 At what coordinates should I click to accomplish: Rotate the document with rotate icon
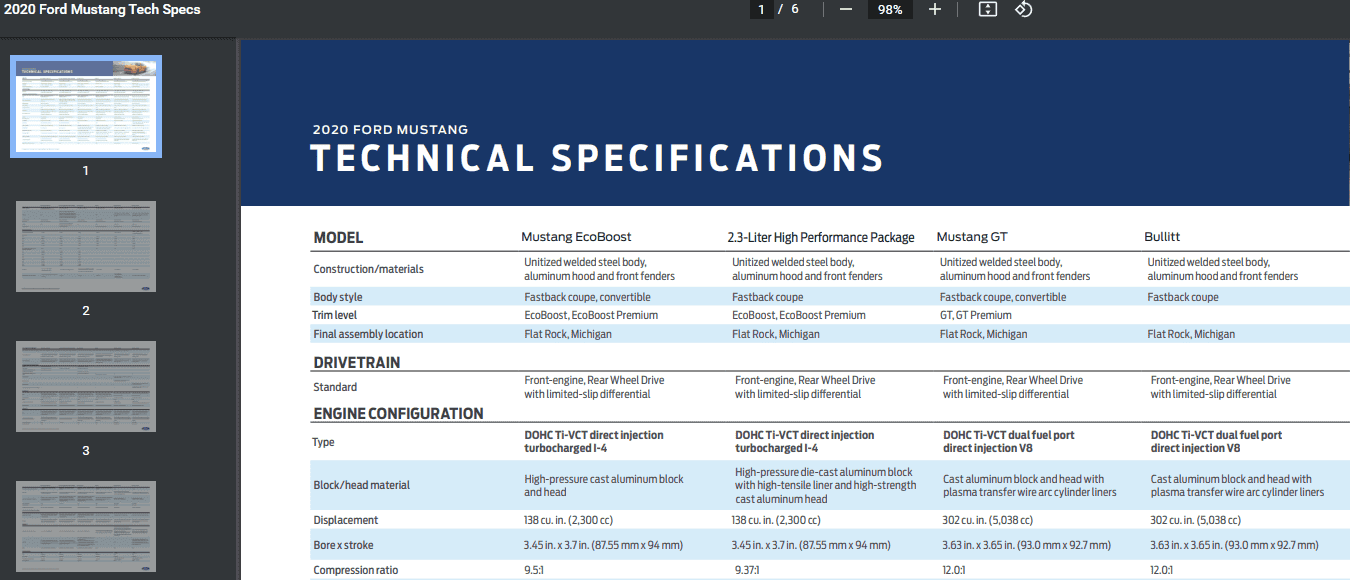point(1023,9)
